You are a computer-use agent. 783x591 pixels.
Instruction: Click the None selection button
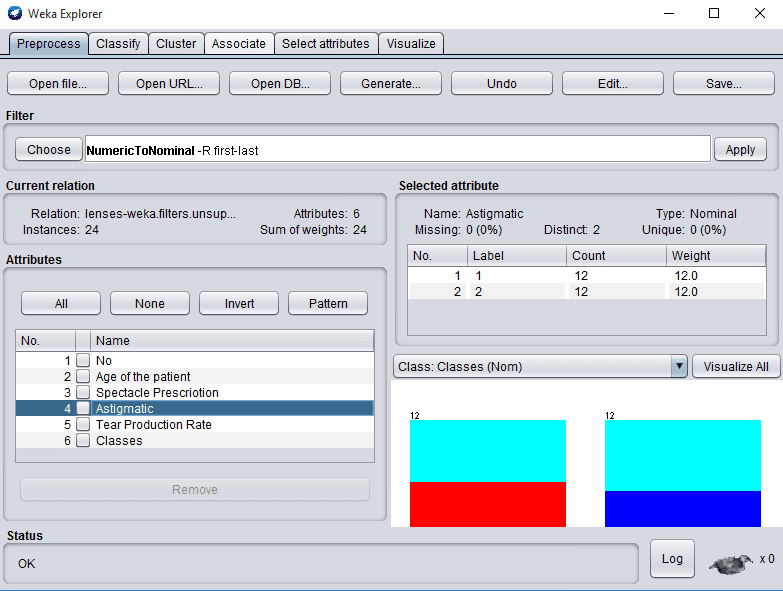click(x=150, y=303)
